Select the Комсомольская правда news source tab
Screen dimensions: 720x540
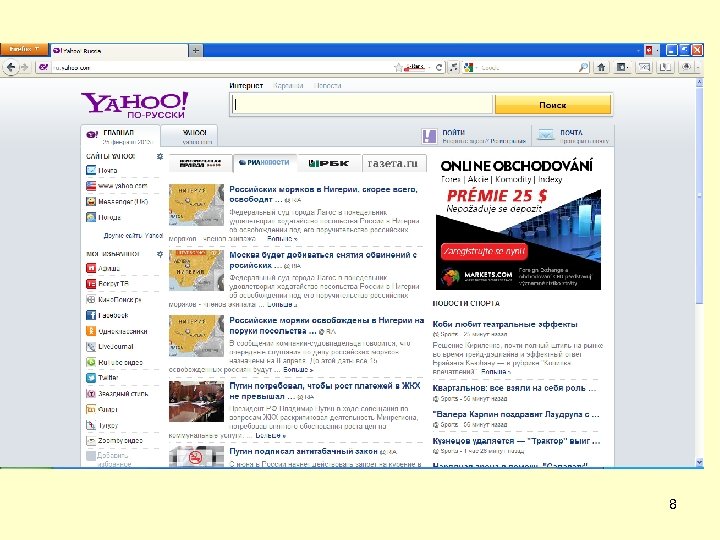200,163
